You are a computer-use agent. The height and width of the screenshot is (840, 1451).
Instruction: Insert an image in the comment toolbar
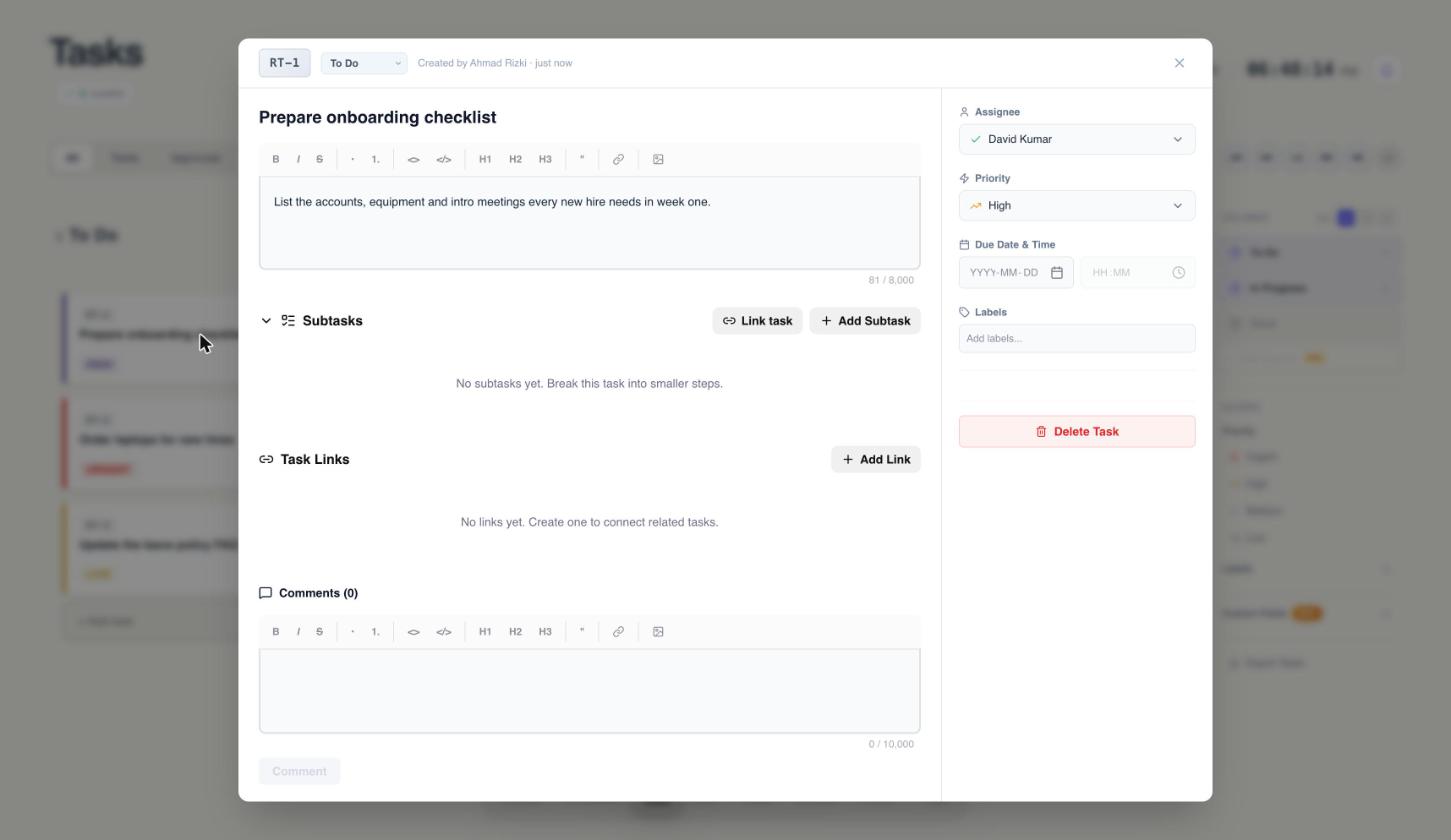coord(658,632)
